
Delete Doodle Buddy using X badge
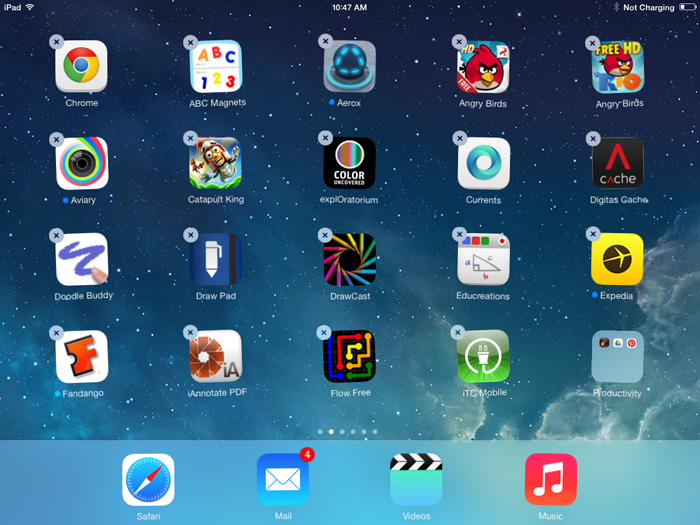(x=56, y=235)
